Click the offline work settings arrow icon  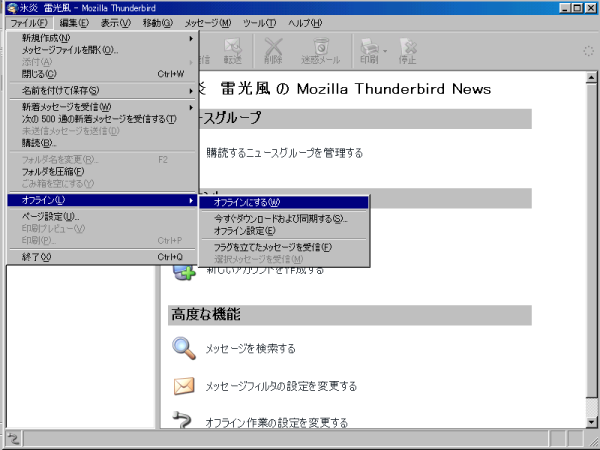(x=182, y=420)
